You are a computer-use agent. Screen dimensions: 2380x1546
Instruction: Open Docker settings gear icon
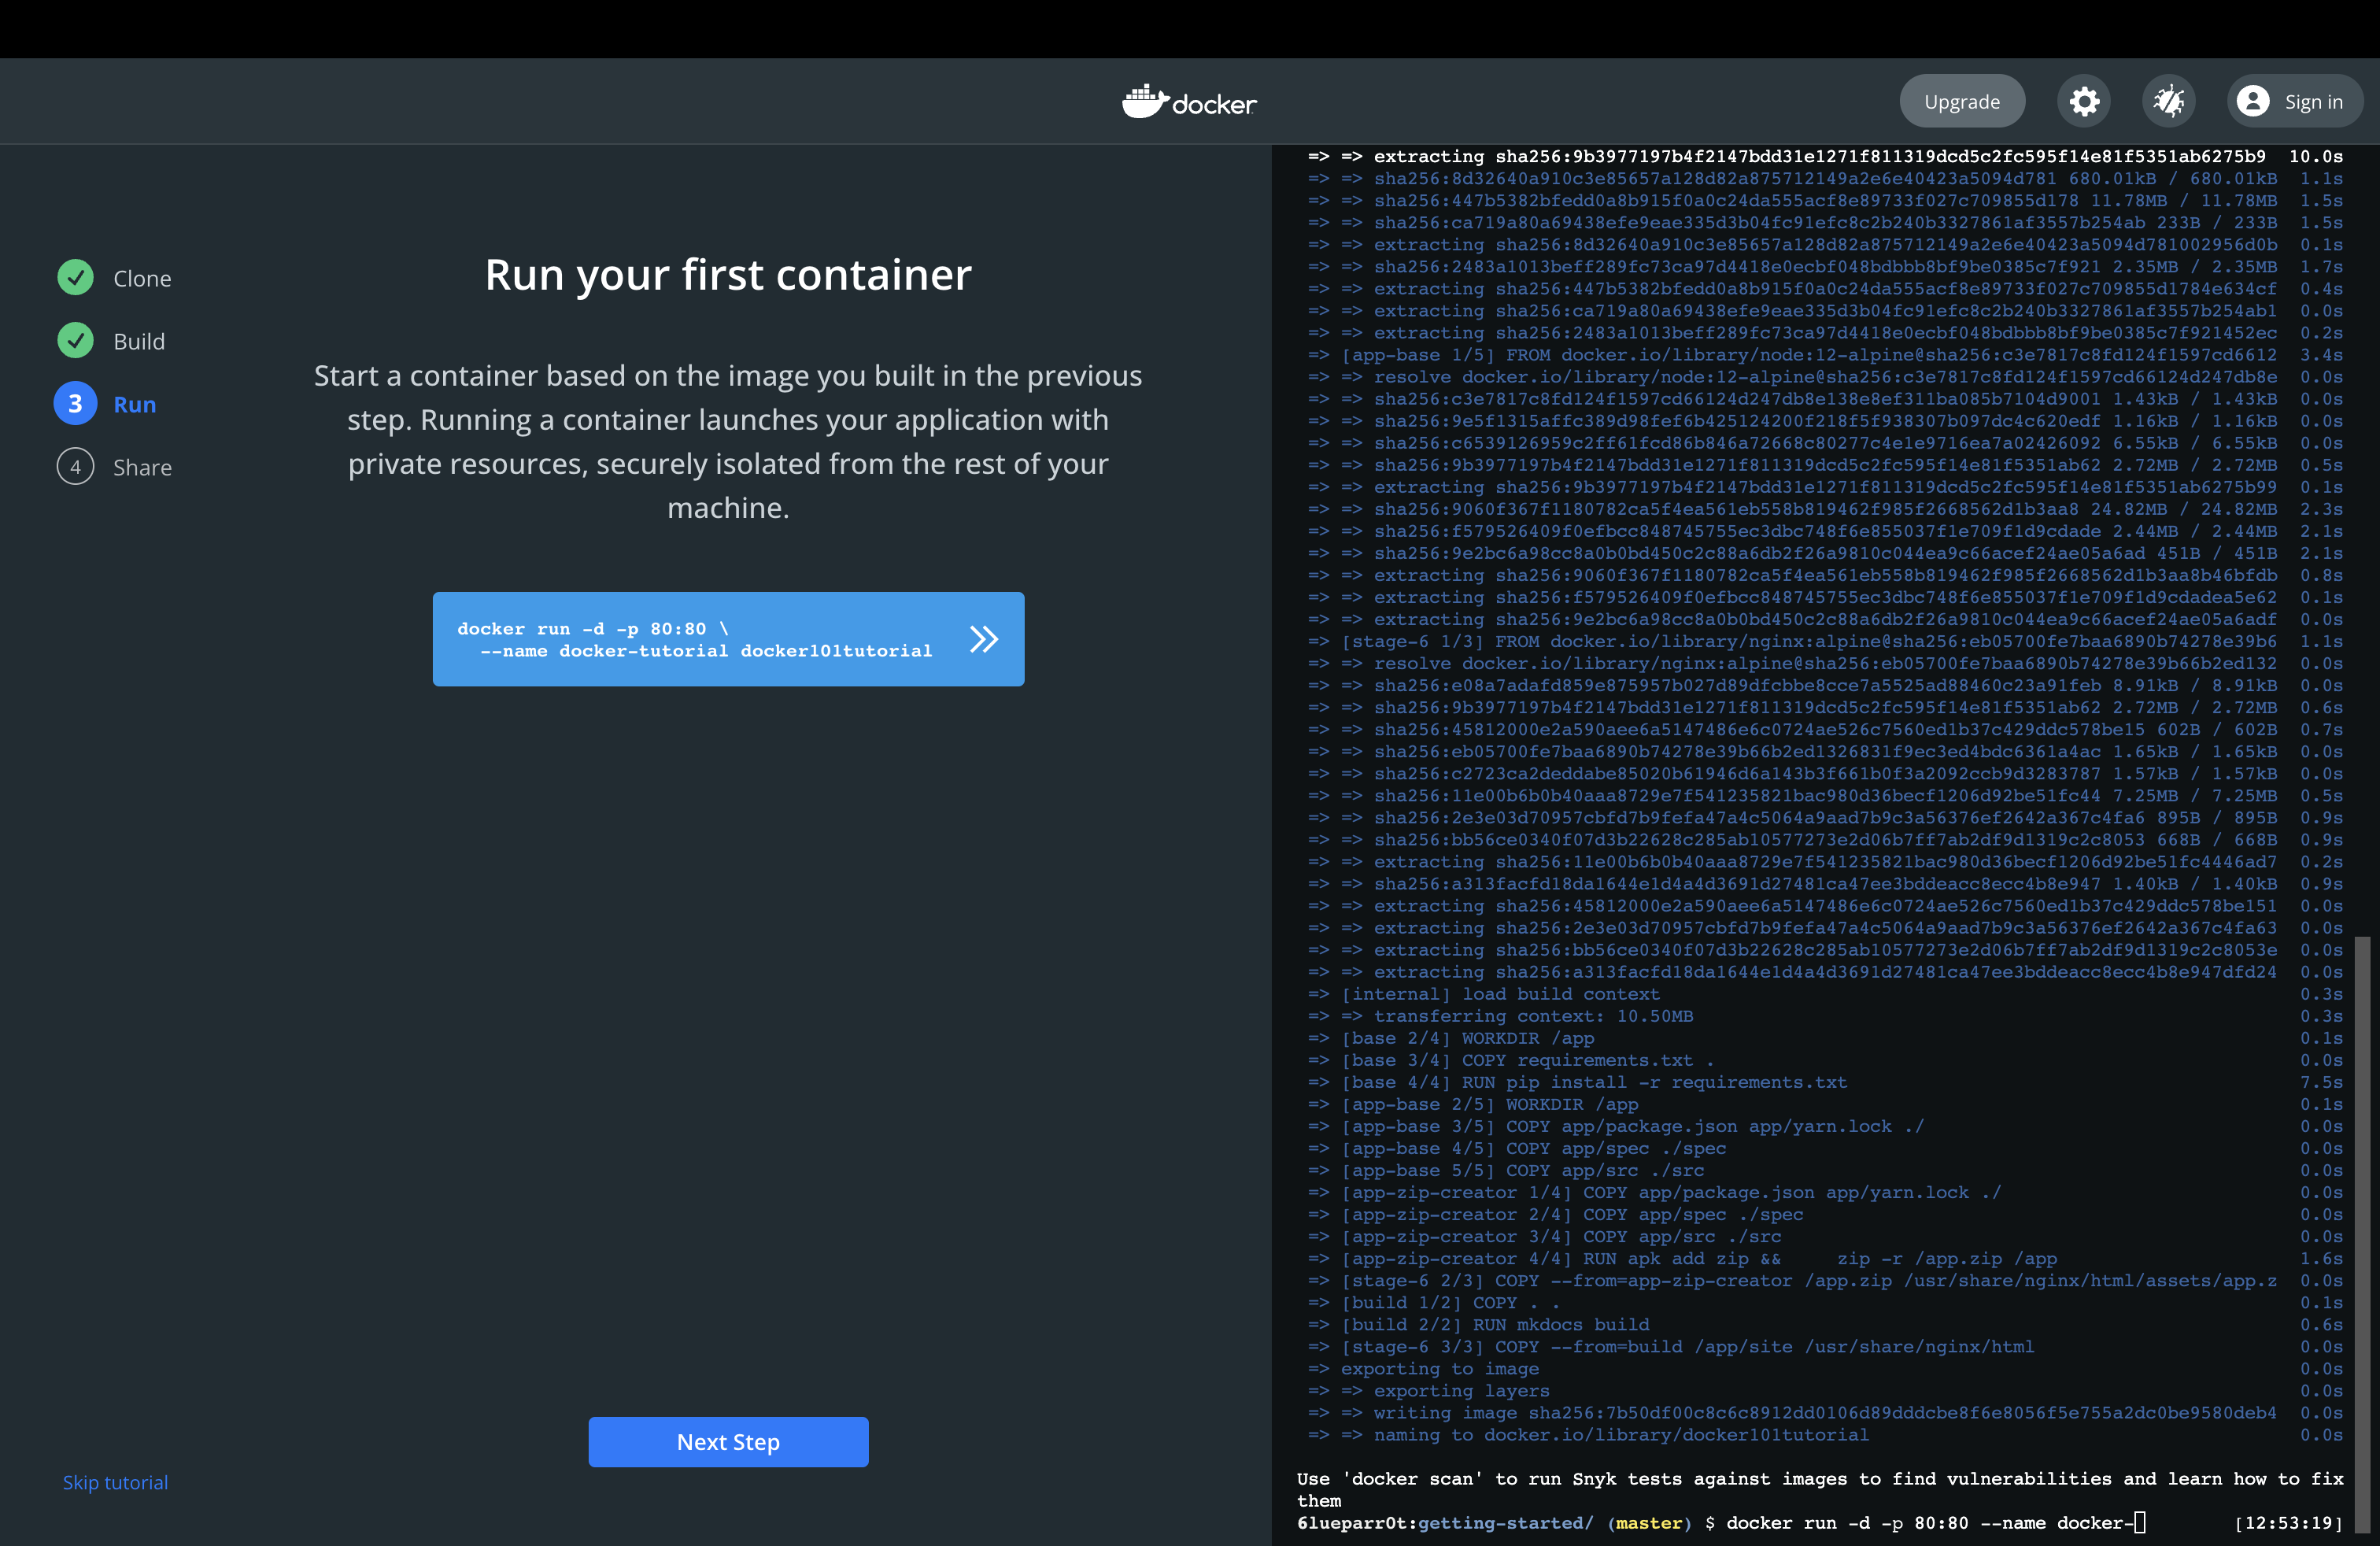point(2084,101)
